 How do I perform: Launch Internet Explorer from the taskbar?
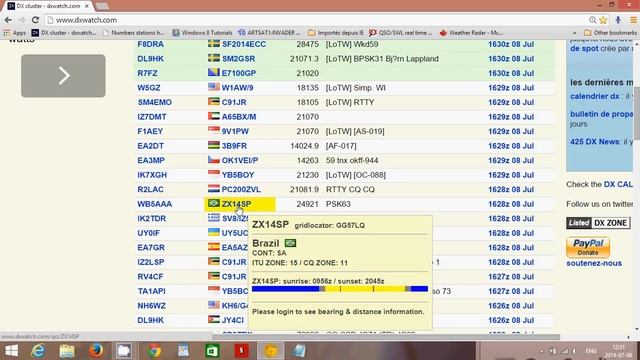pyautogui.click(x=38, y=351)
